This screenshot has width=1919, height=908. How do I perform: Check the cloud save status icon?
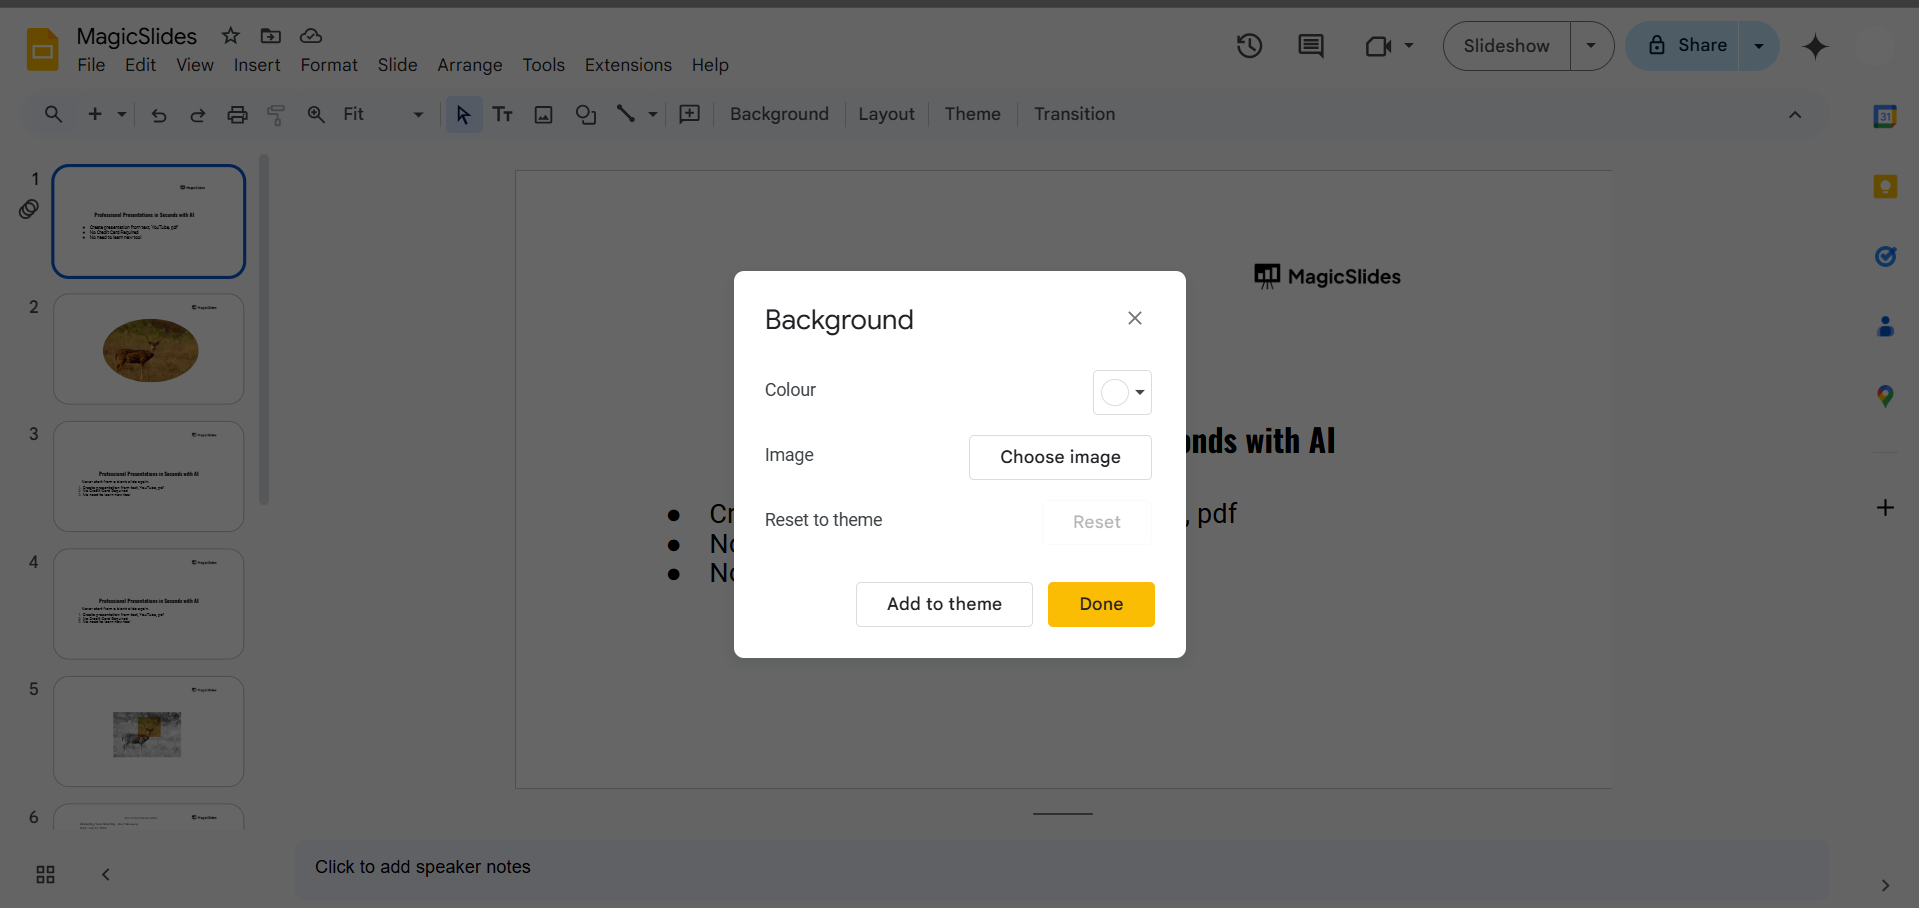(311, 36)
